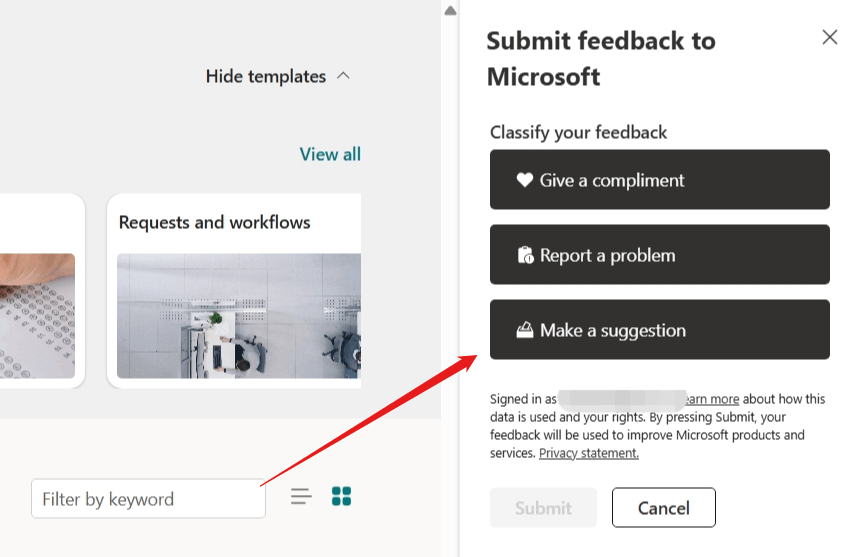Click the office photo thumbnail in Requests and workflows
This screenshot has height=557, width=860.
point(239,316)
